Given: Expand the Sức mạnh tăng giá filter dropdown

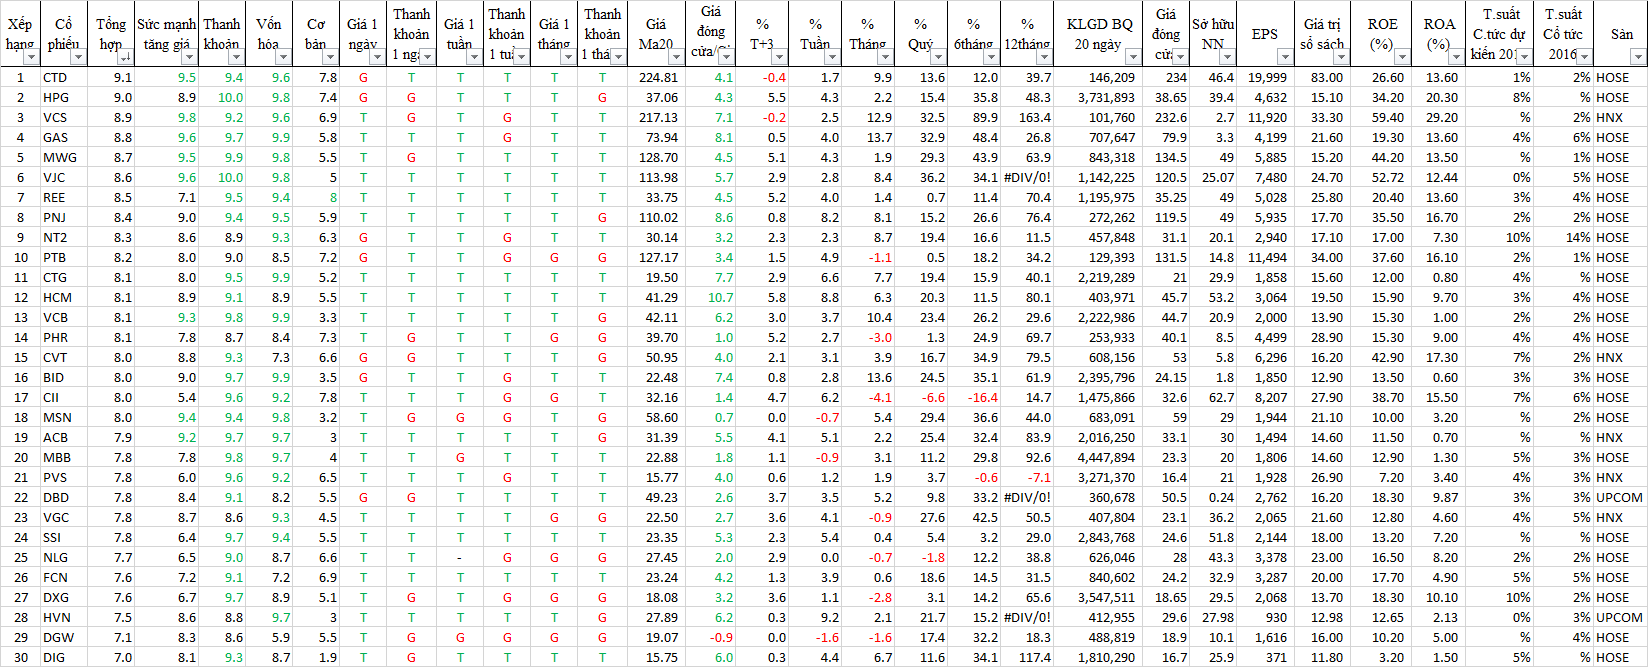Looking at the screenshot, I should 189,57.
